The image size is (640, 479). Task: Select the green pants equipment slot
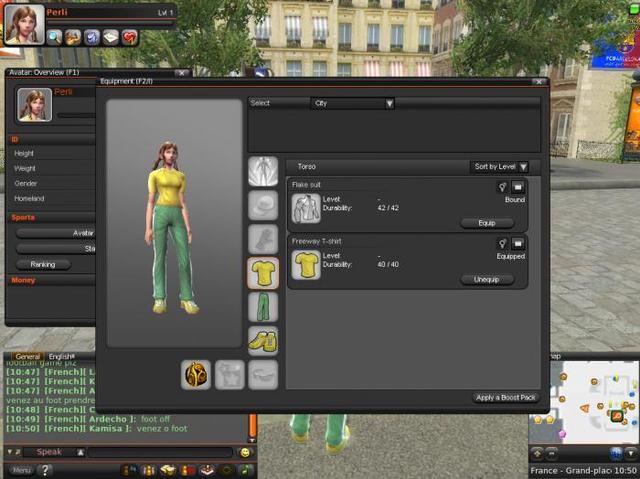[263, 307]
